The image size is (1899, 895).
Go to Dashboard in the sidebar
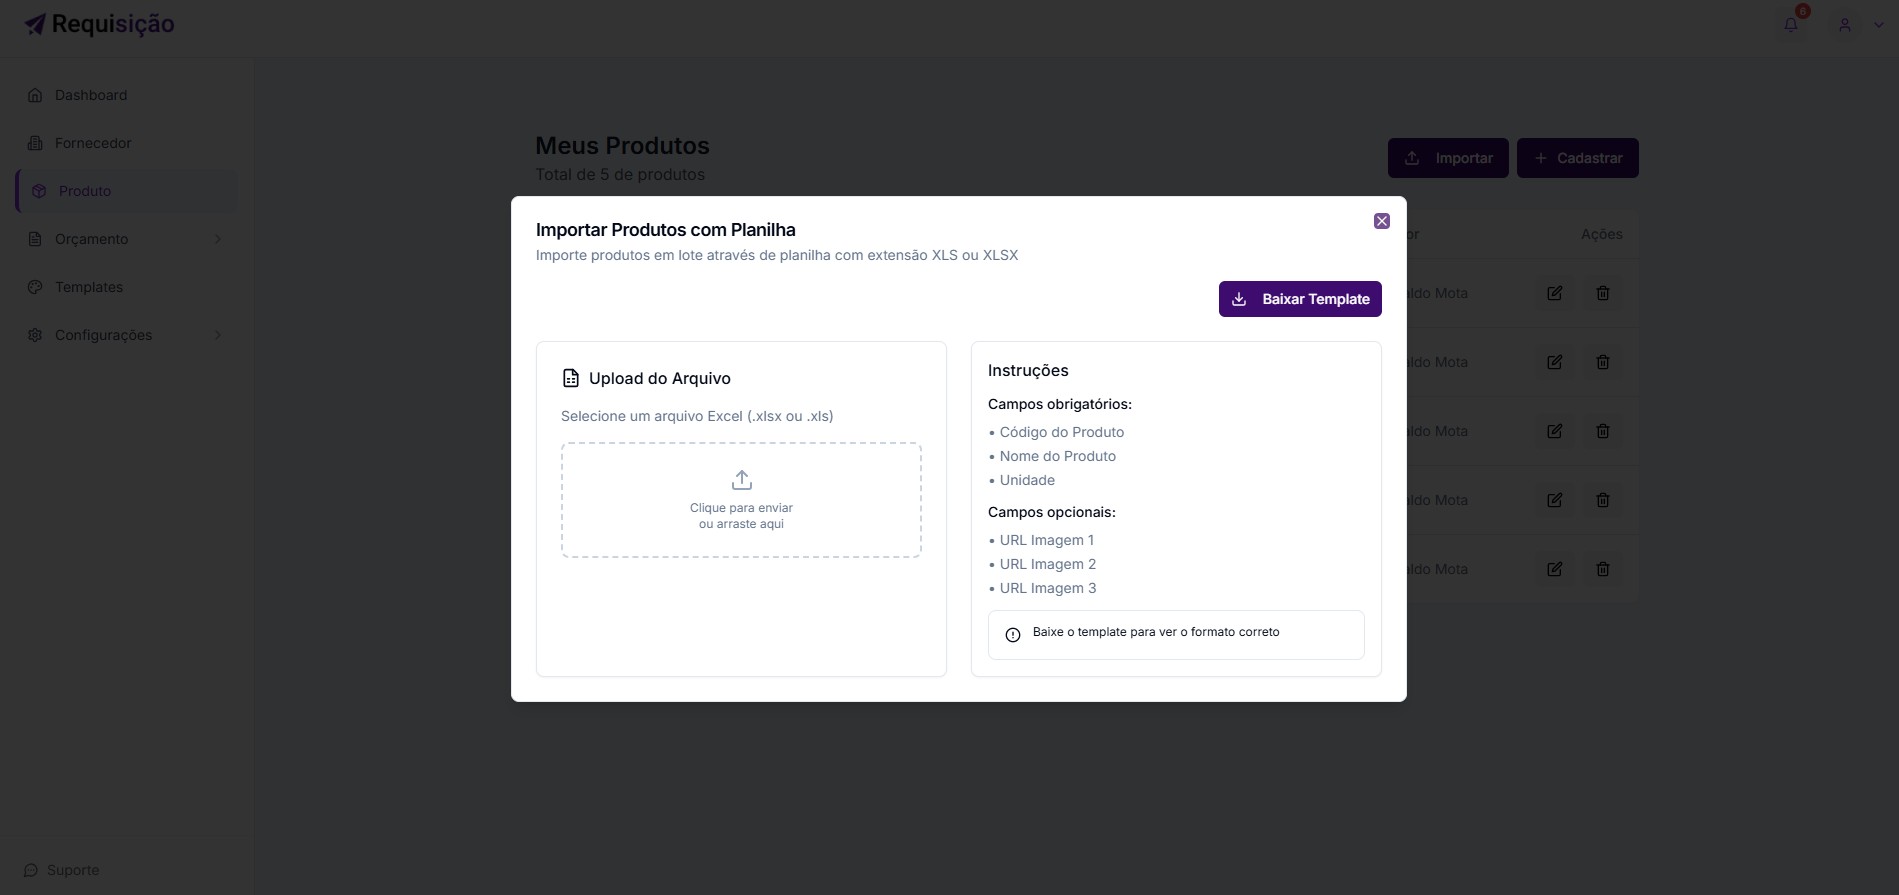tap(90, 95)
